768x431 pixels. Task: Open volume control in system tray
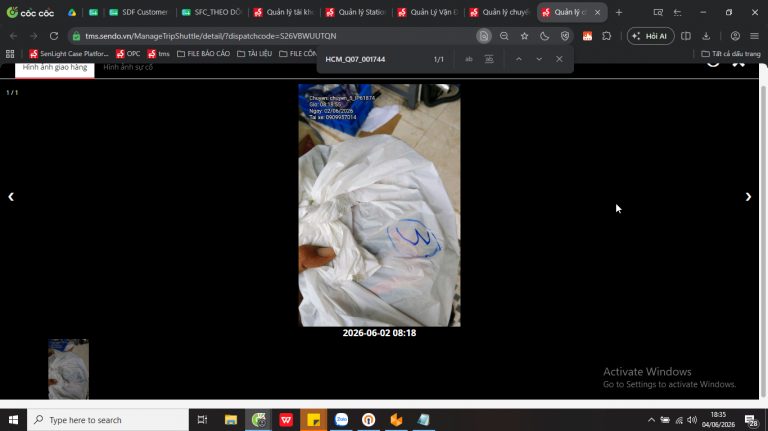coord(692,420)
